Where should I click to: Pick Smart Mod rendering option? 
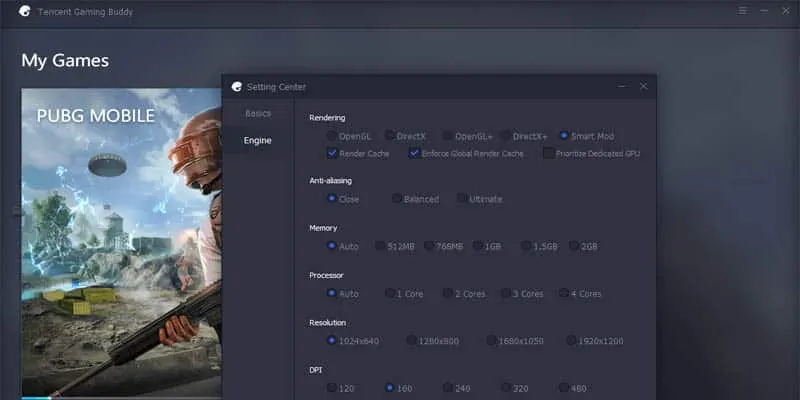[x=564, y=136]
